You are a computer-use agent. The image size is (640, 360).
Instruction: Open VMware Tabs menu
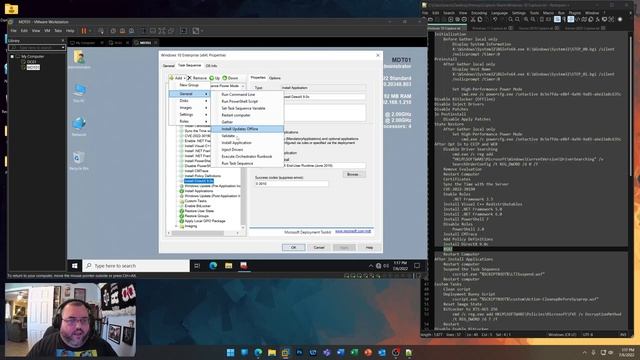coord(58,31)
